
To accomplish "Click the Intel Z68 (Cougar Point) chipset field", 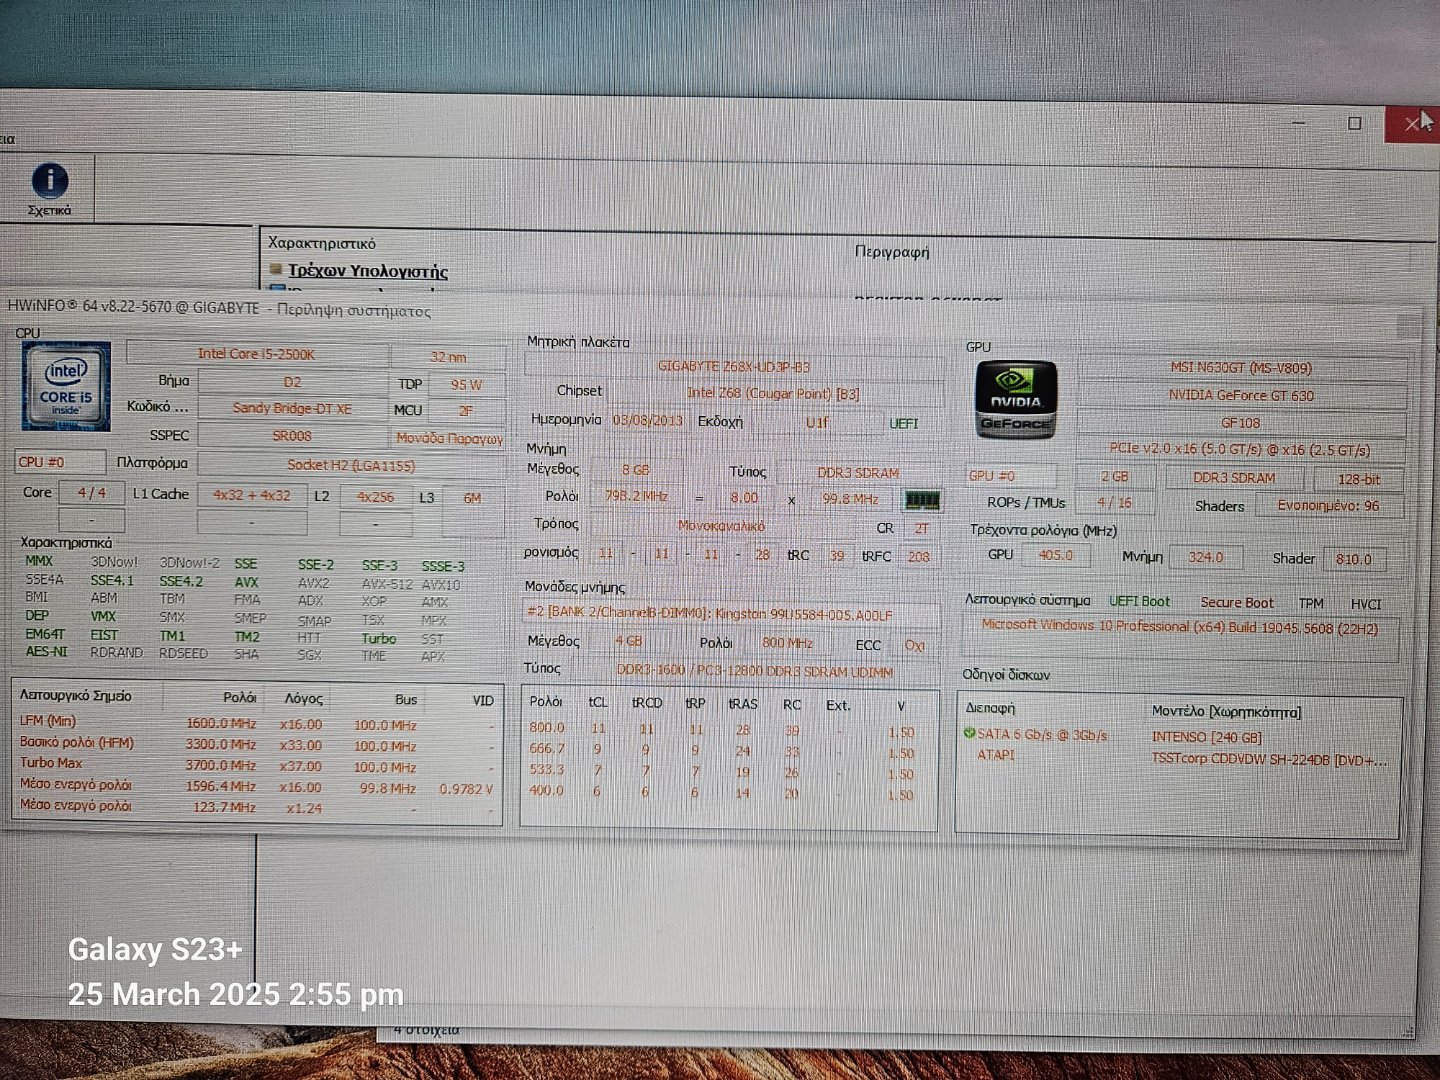I will click(x=773, y=393).
